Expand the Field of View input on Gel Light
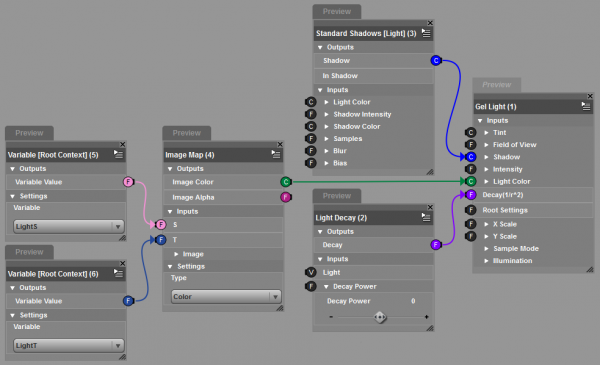The height and width of the screenshot is (365, 600). (486, 145)
